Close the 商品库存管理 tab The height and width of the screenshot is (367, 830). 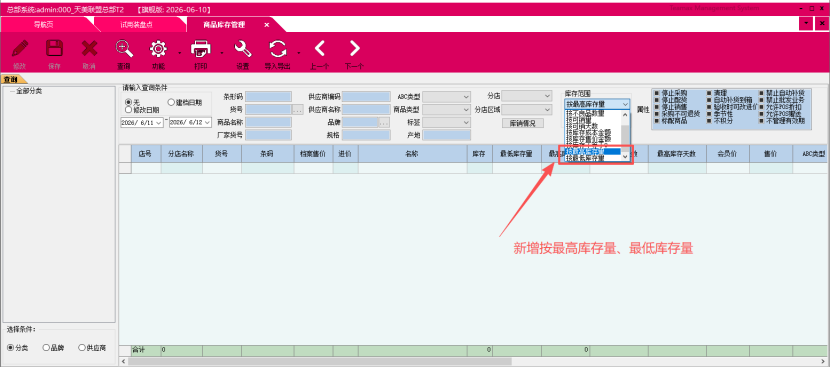point(267,24)
